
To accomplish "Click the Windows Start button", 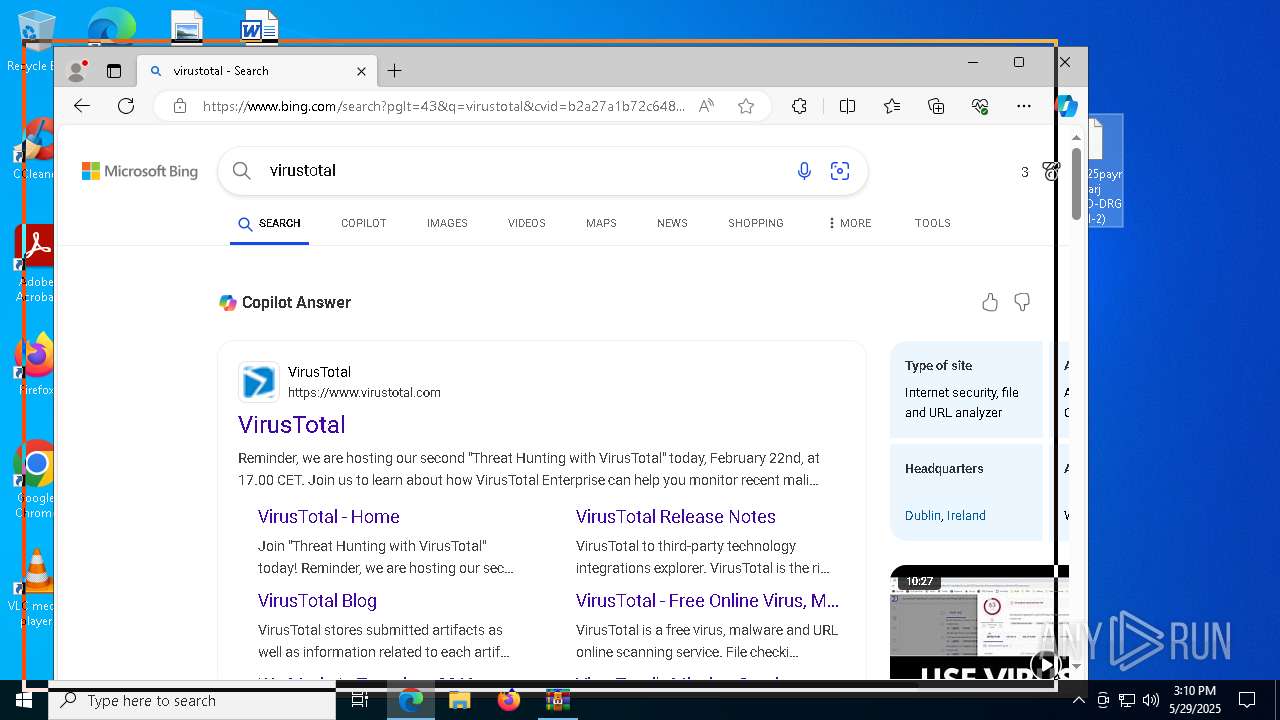I will point(23,700).
